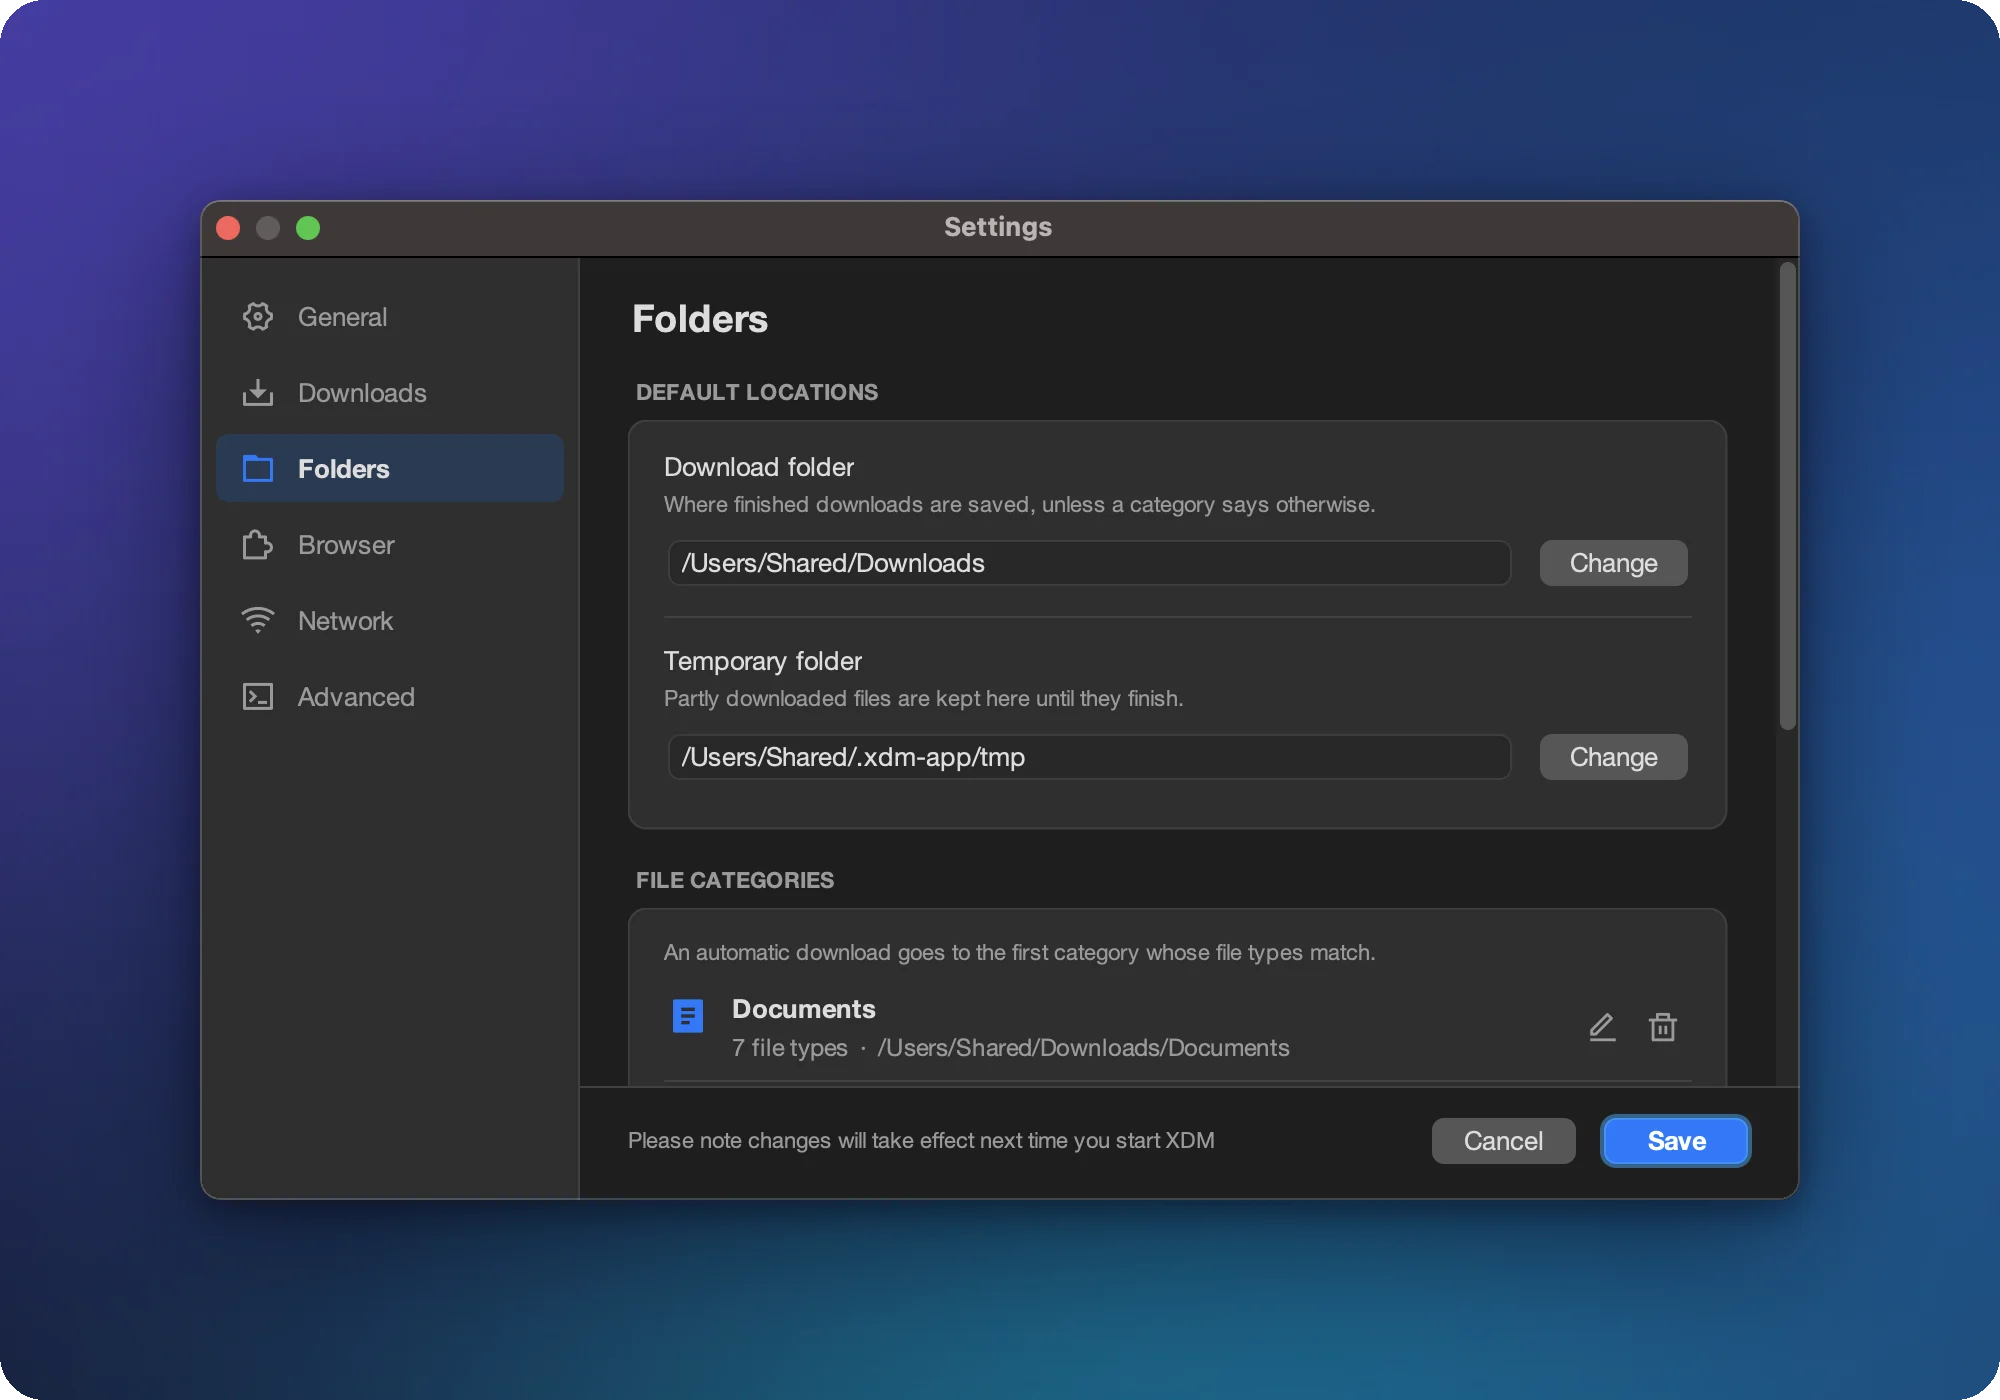Click the vertical scrollbar in settings pane
Viewport: 2000px width, 1400px height.
click(1788, 497)
